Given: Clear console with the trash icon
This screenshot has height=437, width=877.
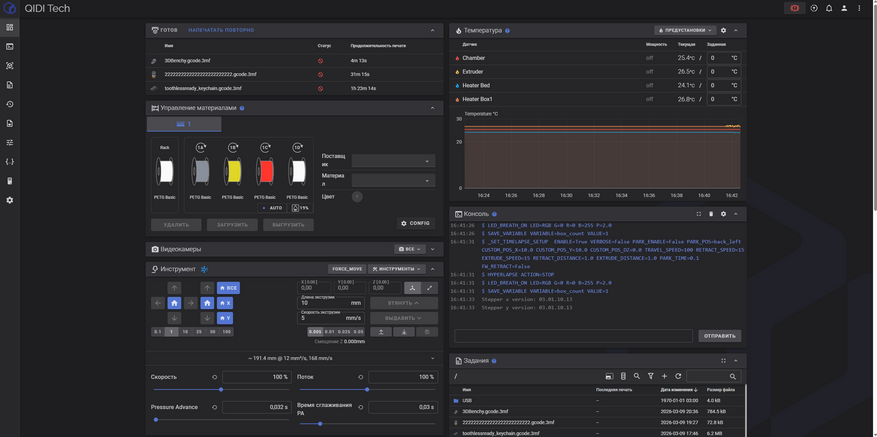Looking at the screenshot, I should coord(711,214).
